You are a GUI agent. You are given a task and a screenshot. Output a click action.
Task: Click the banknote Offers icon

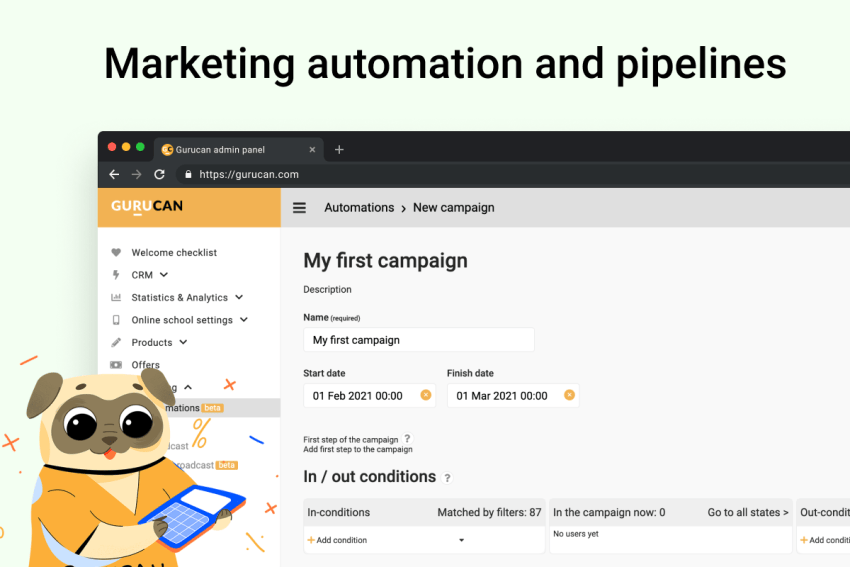point(116,365)
